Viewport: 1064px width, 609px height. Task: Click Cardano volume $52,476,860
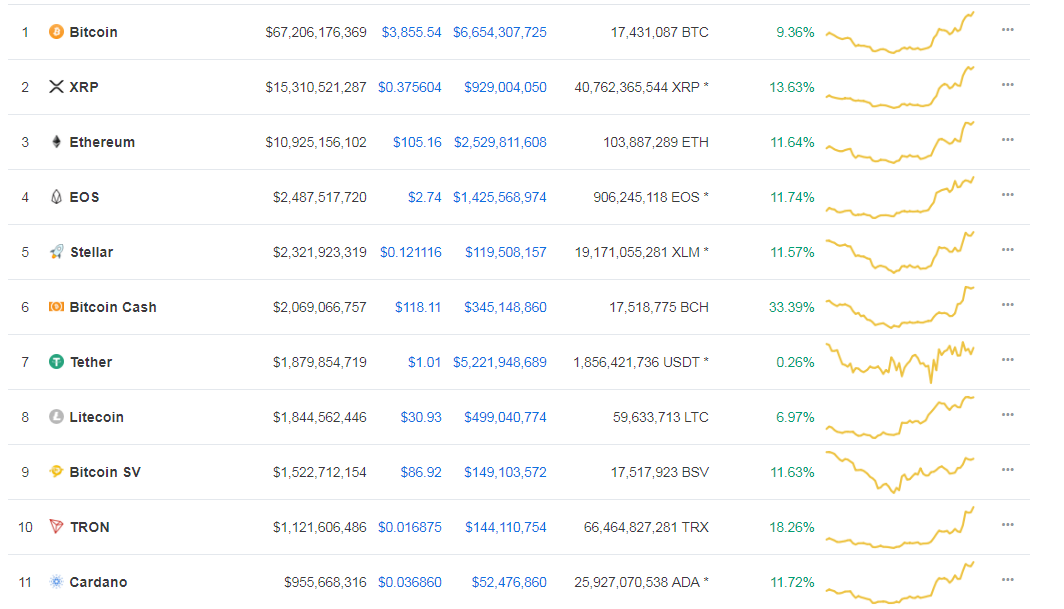(509, 582)
